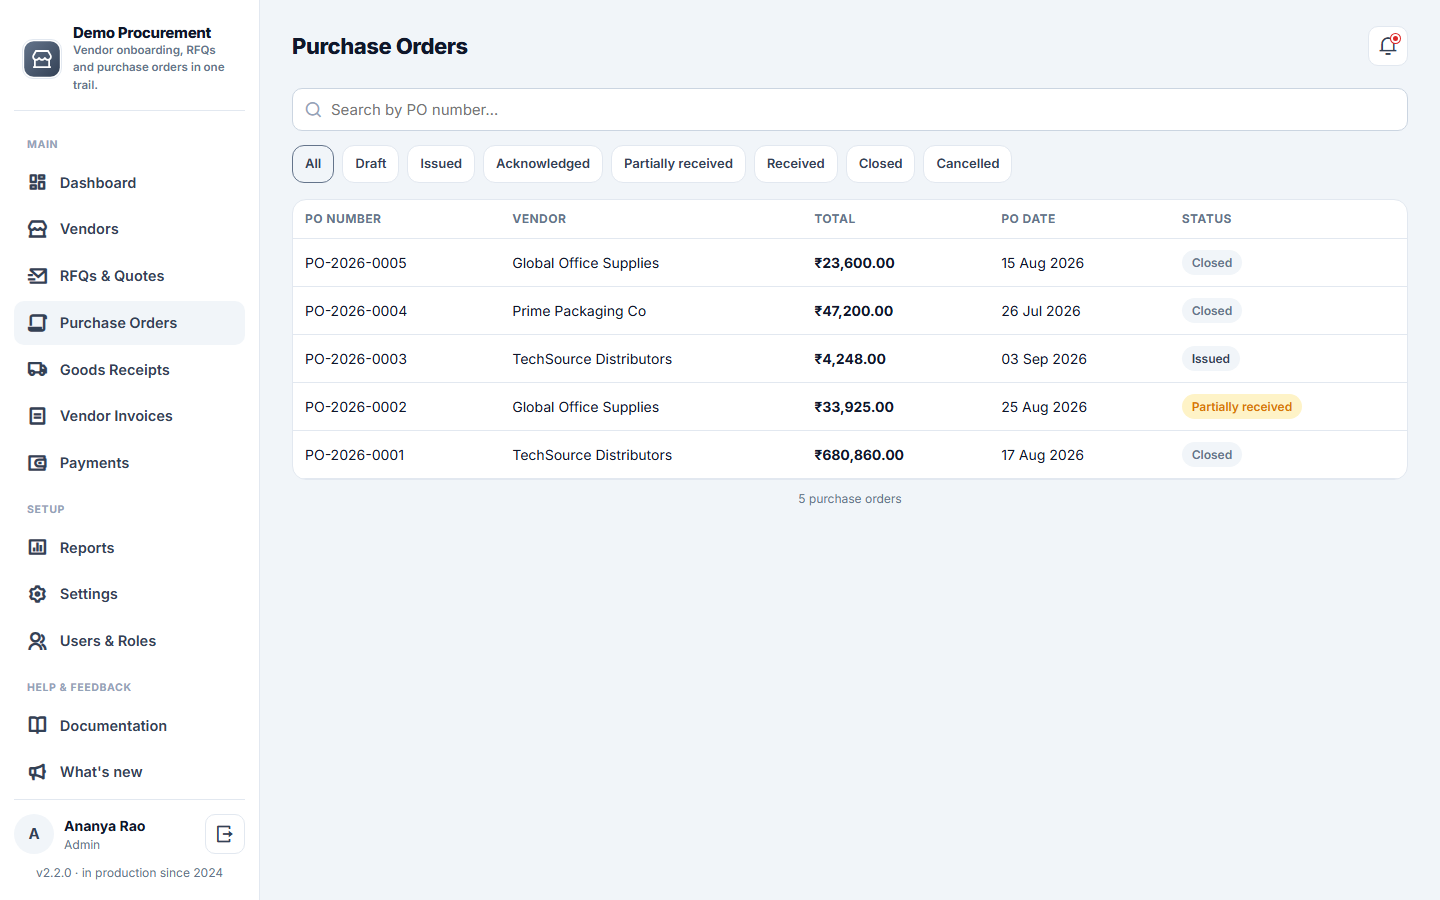This screenshot has width=1440, height=900.
Task: Click the Dashboard grid icon
Action: click(x=37, y=182)
